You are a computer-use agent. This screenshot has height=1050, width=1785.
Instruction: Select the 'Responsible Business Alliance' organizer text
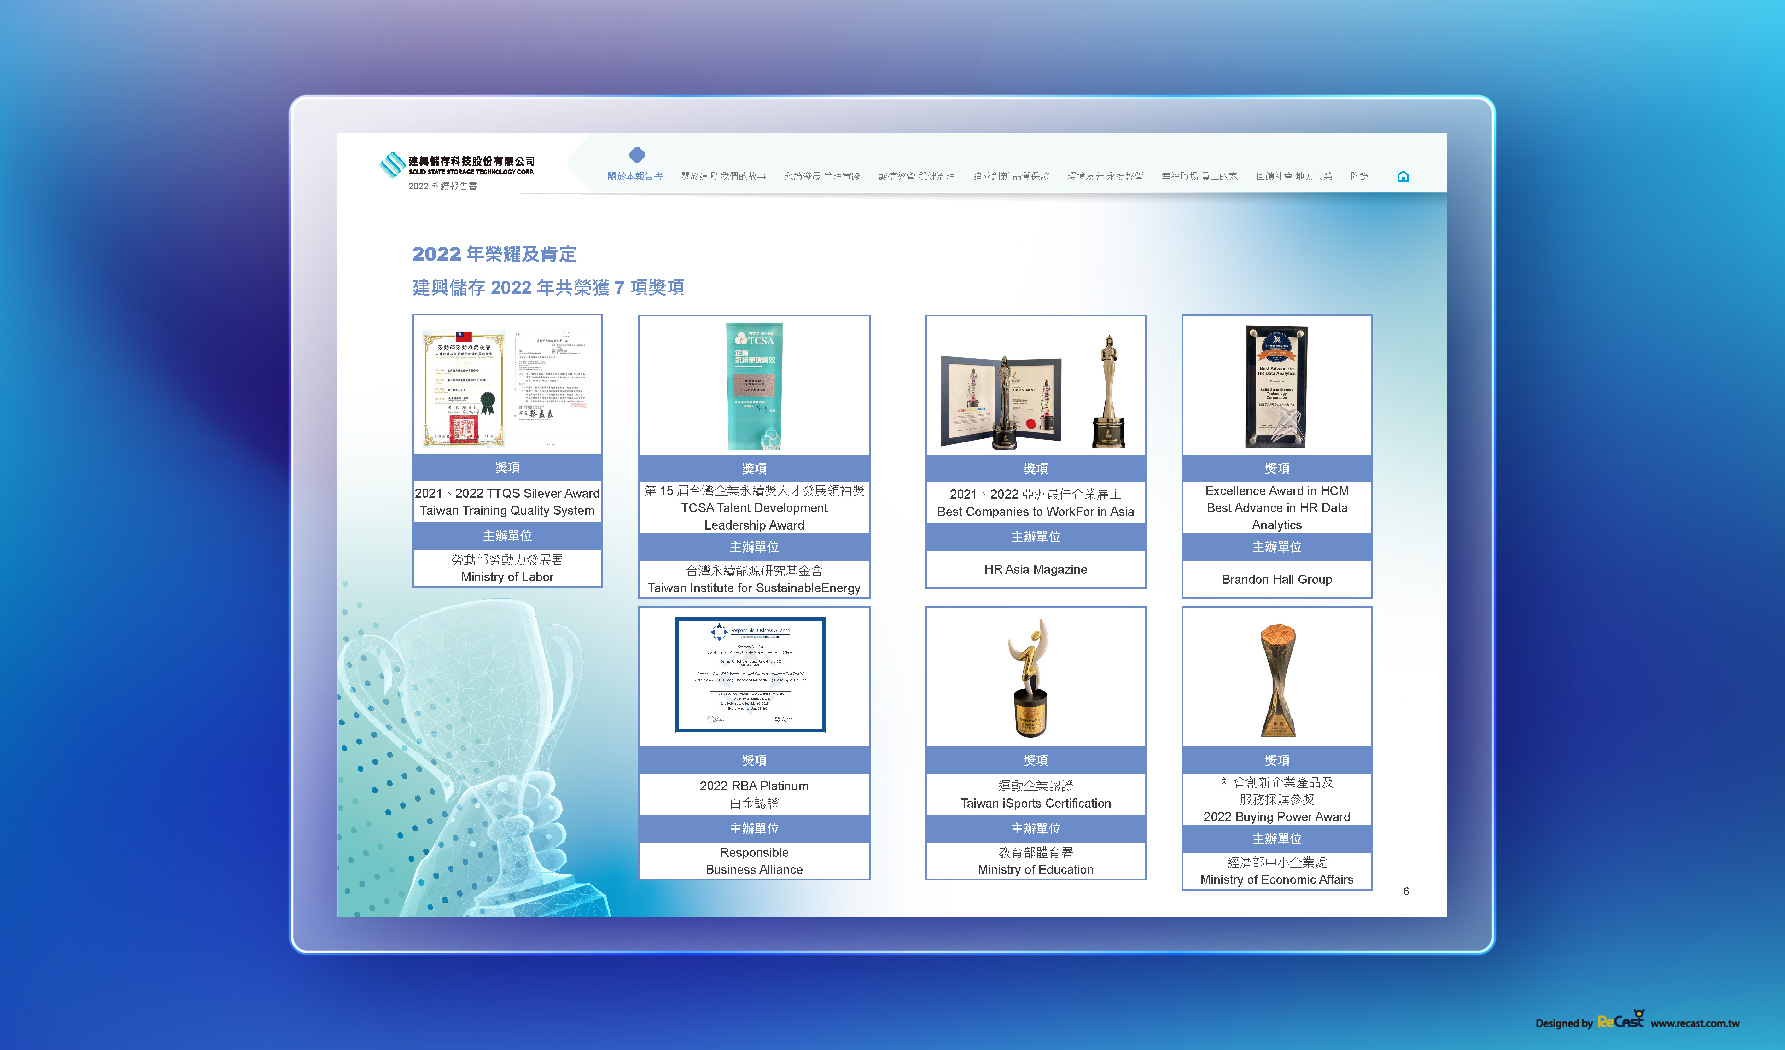click(x=754, y=861)
